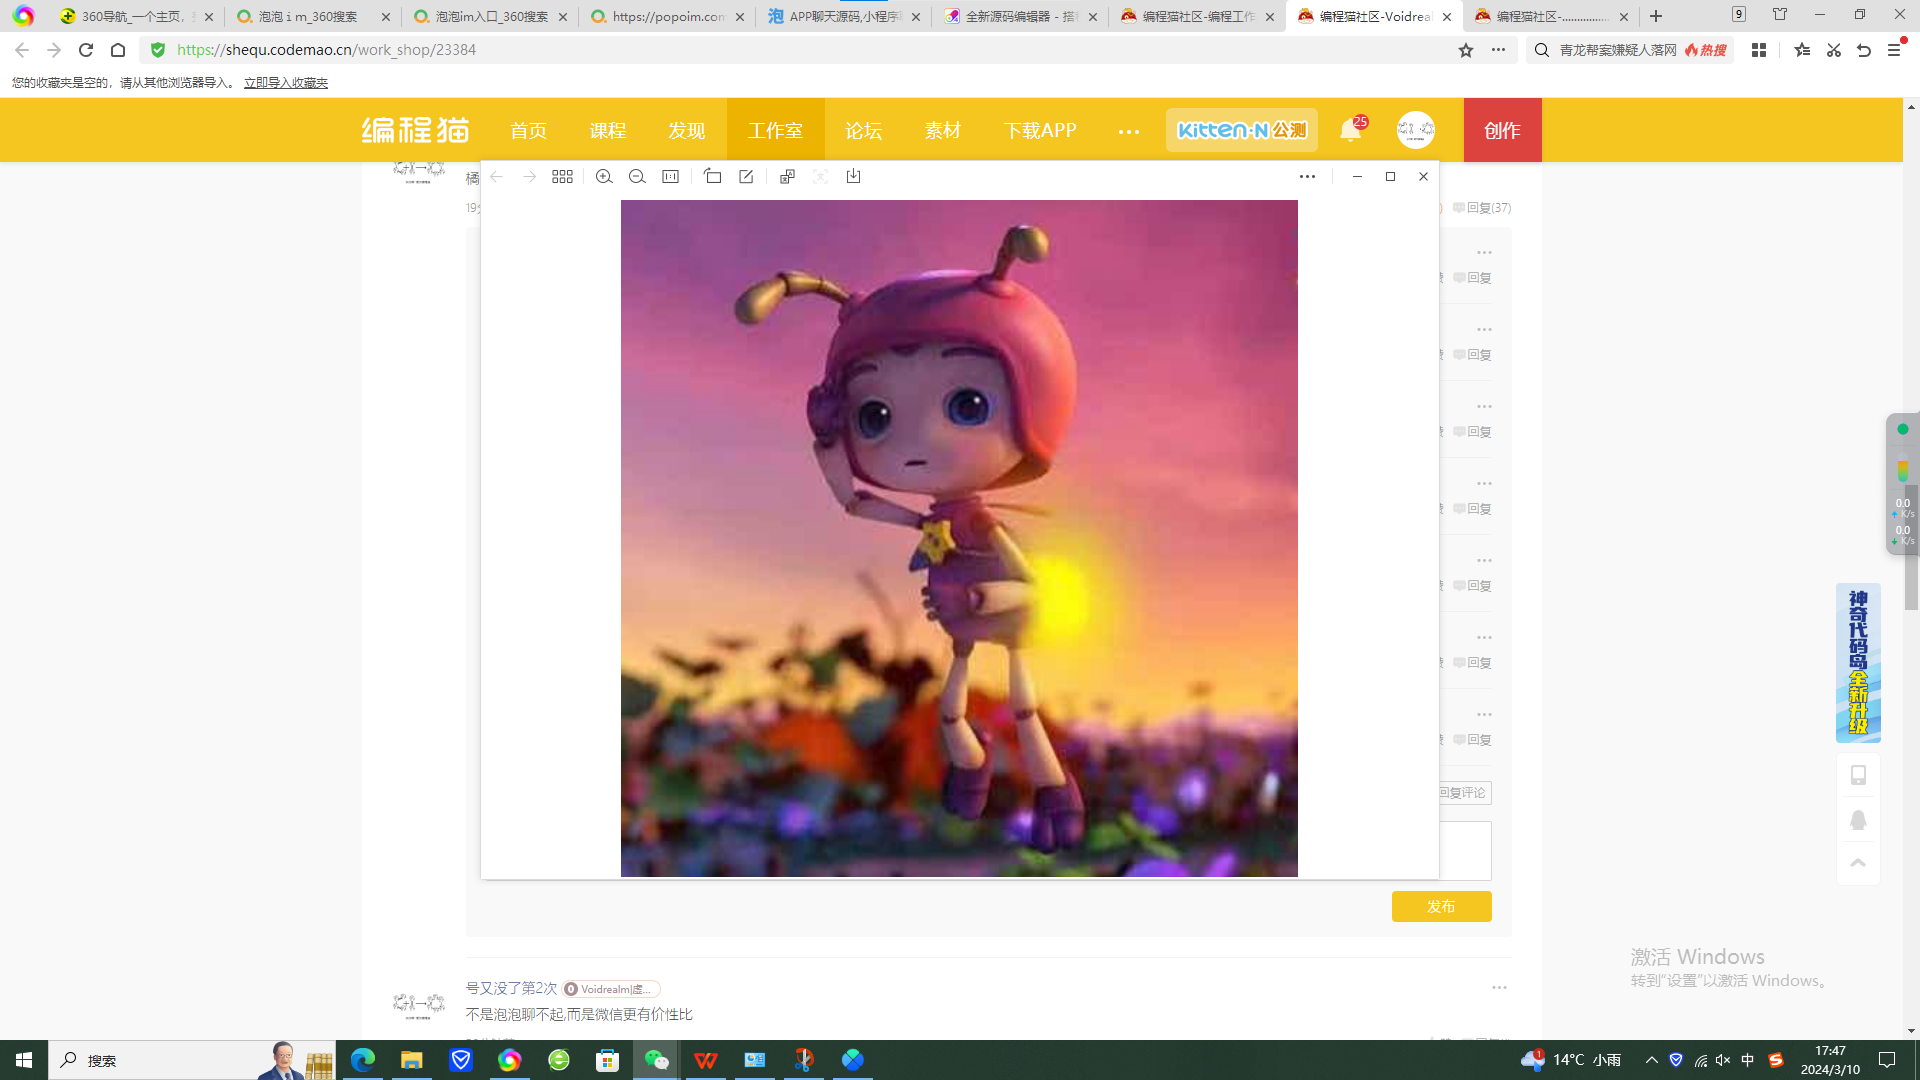Switch to the APP聊天源码 browser tab
This screenshot has height=1080, width=1920.
point(843,16)
